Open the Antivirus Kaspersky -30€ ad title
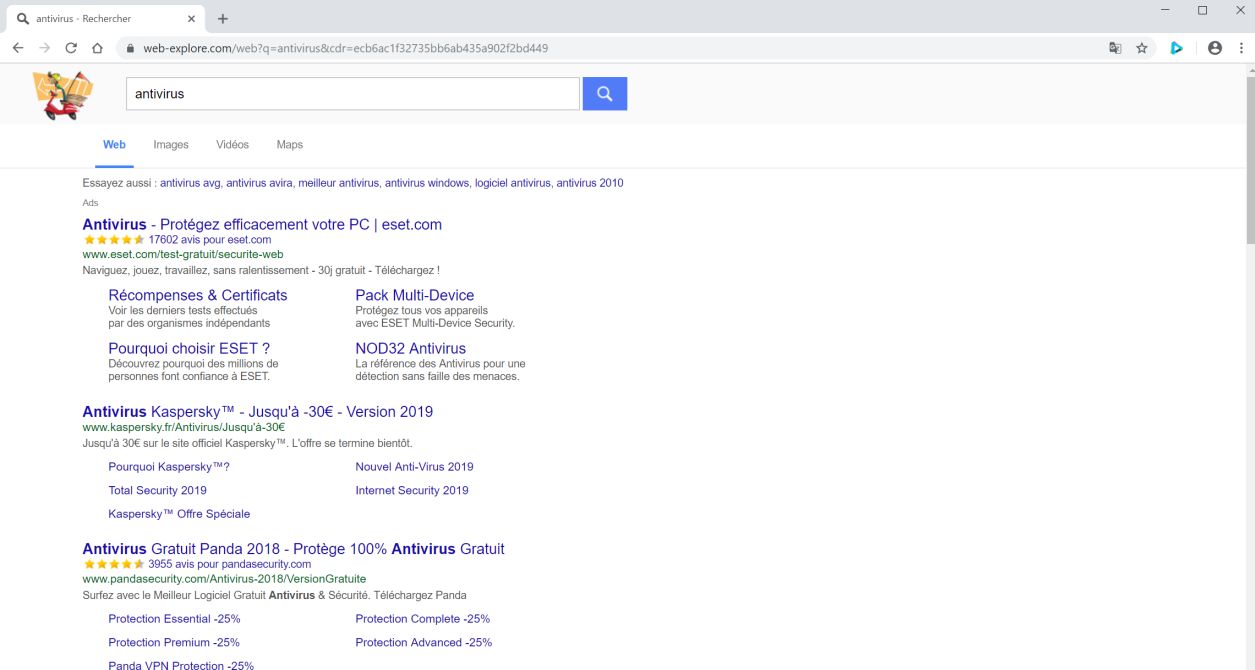 pyautogui.click(x=258, y=411)
